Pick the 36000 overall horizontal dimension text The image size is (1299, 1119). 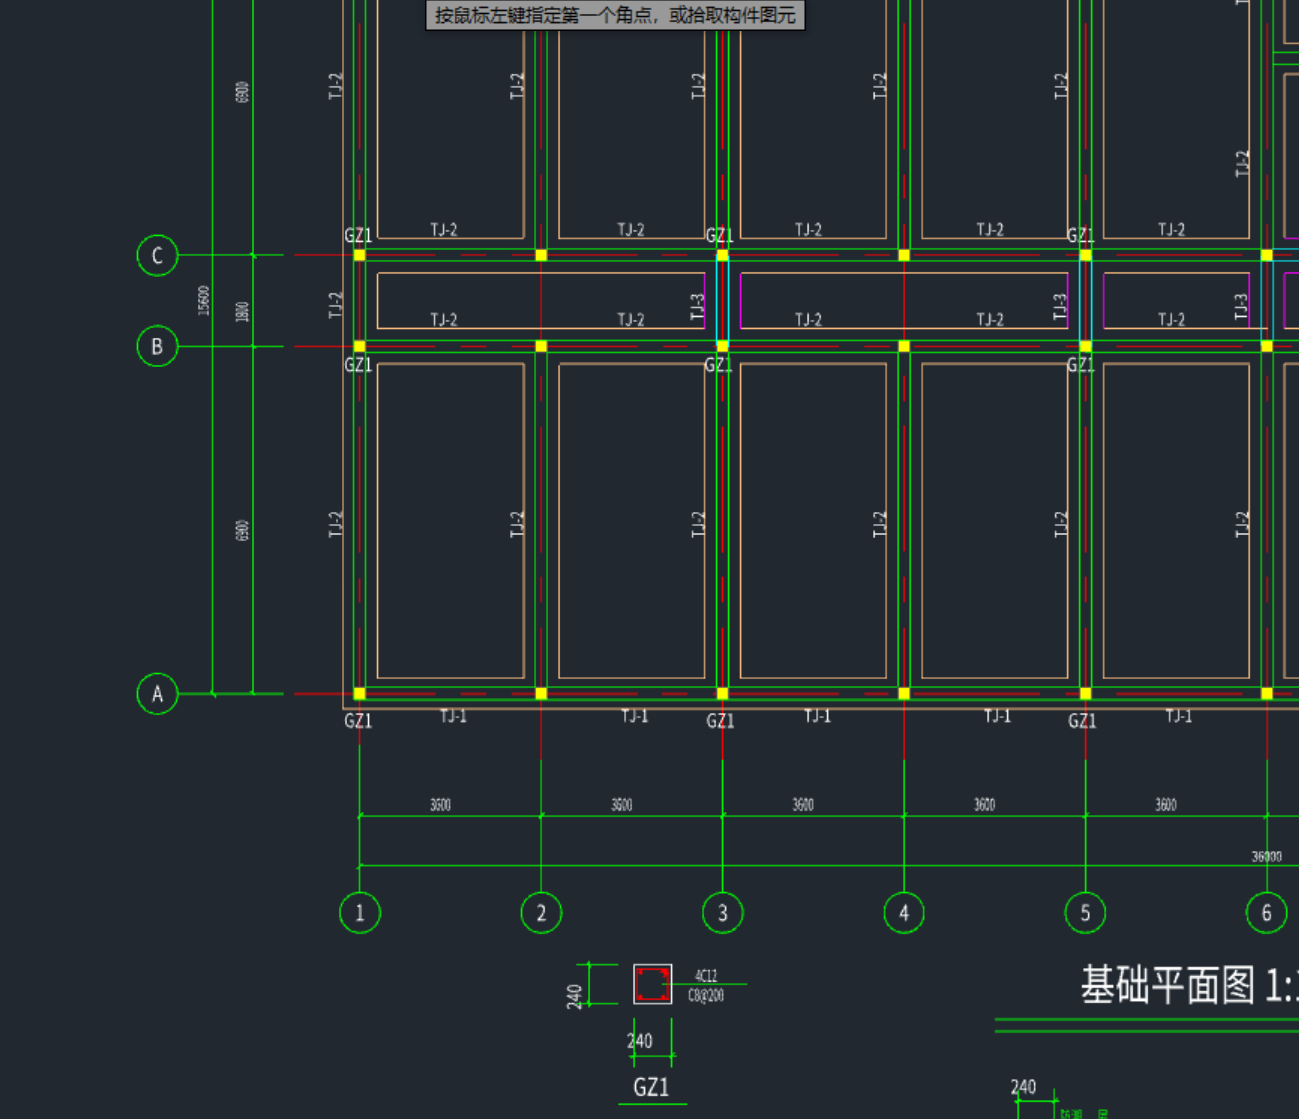pos(1266,856)
